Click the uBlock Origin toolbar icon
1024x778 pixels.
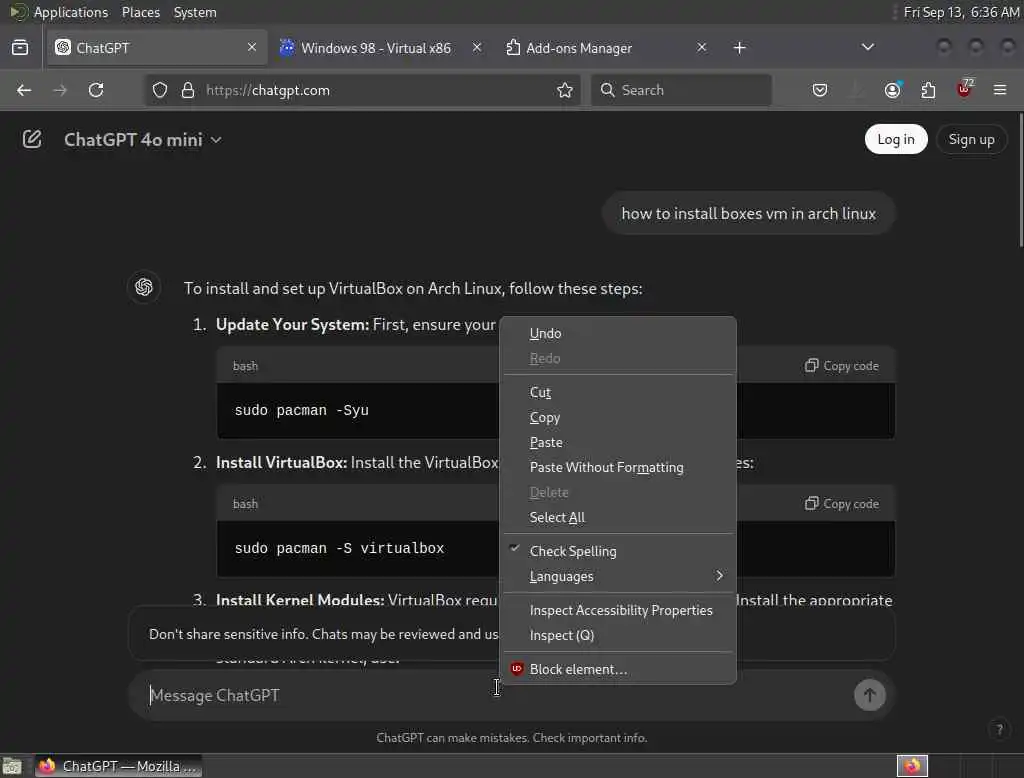coord(965,88)
